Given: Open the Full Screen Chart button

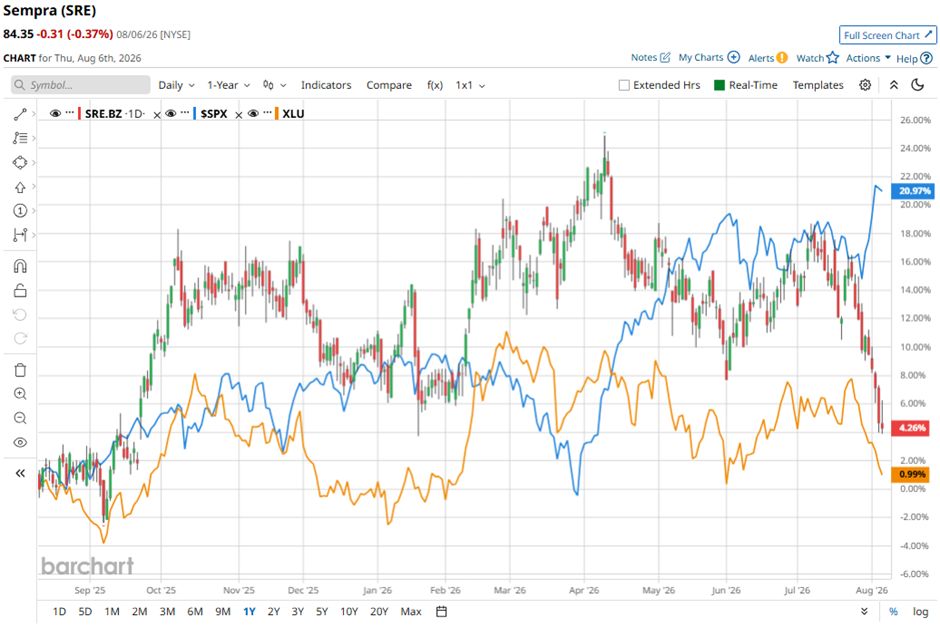Looking at the screenshot, I should click(888, 35).
